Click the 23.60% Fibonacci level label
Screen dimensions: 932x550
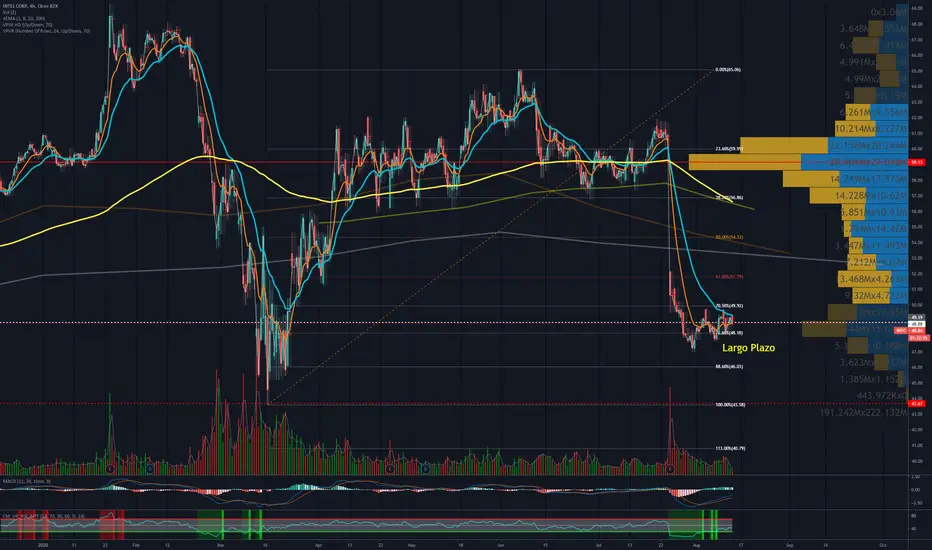[x=729, y=149]
